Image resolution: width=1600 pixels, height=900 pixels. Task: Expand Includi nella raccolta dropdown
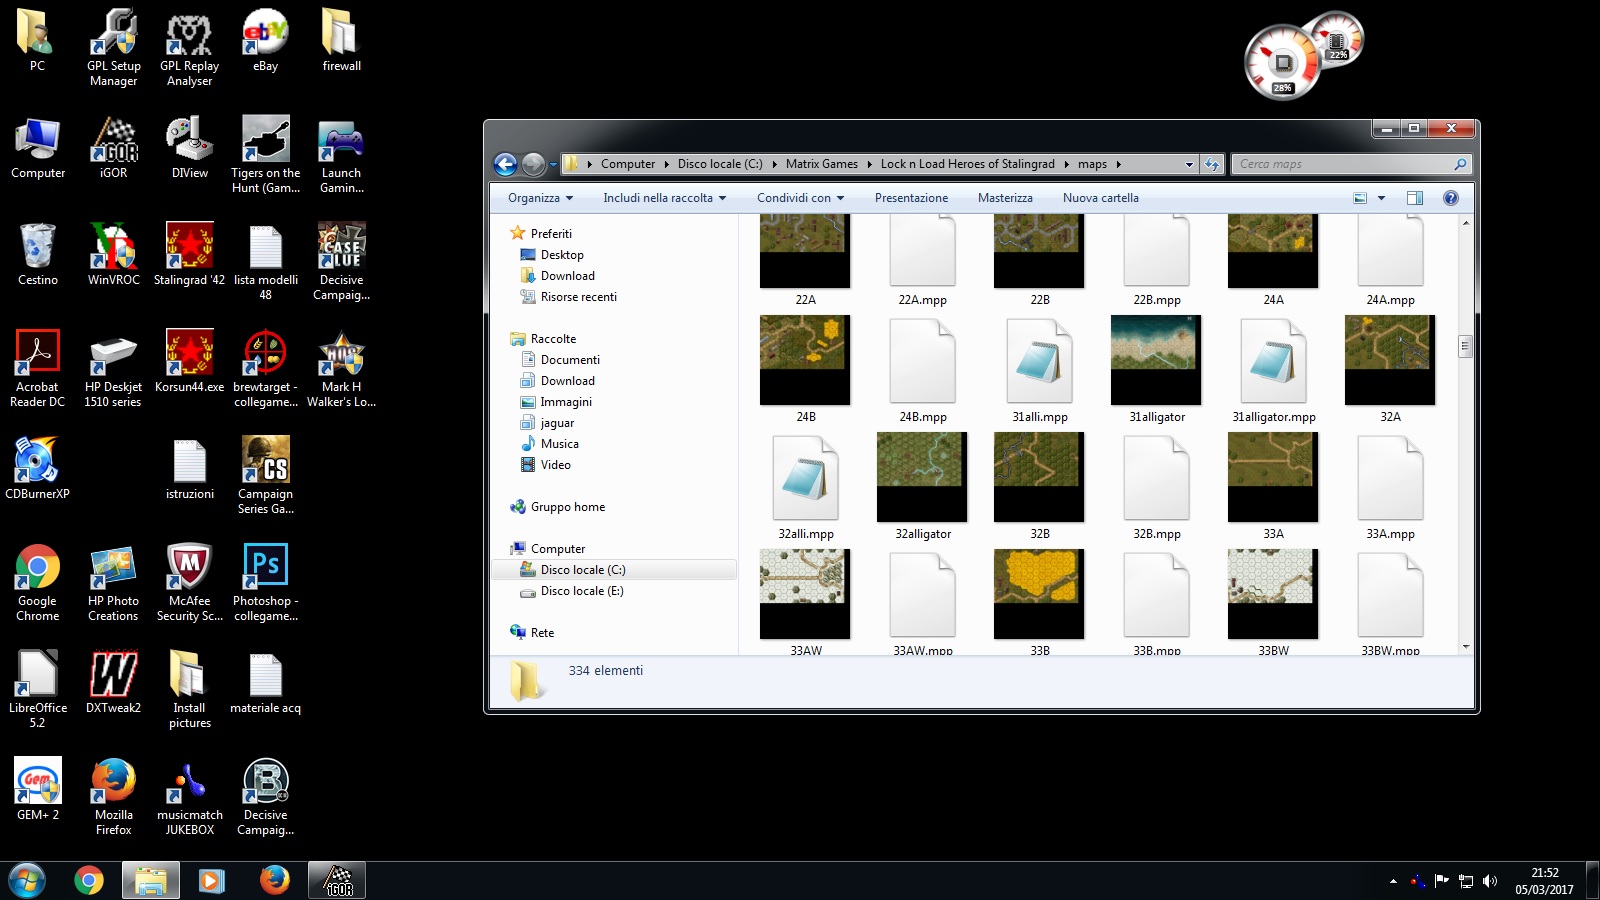pyautogui.click(x=664, y=198)
